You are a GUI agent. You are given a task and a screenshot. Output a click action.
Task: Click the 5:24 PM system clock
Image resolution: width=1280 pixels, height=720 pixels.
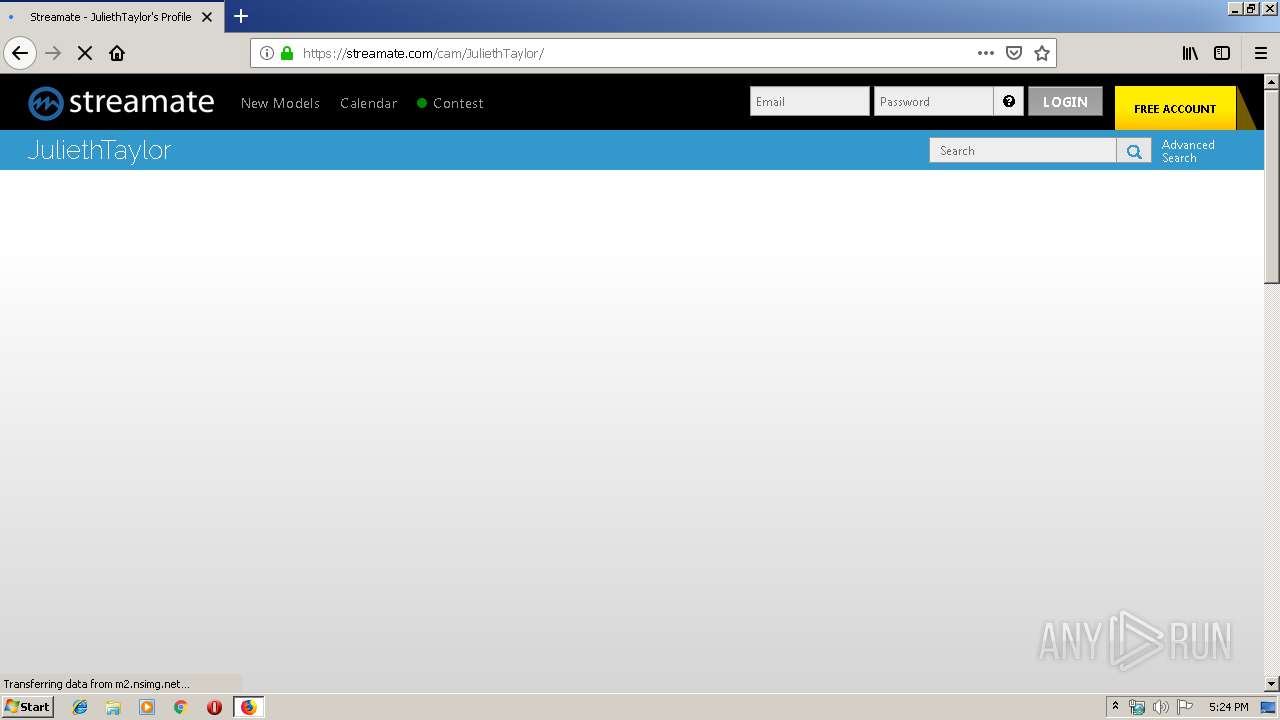[x=1228, y=707]
